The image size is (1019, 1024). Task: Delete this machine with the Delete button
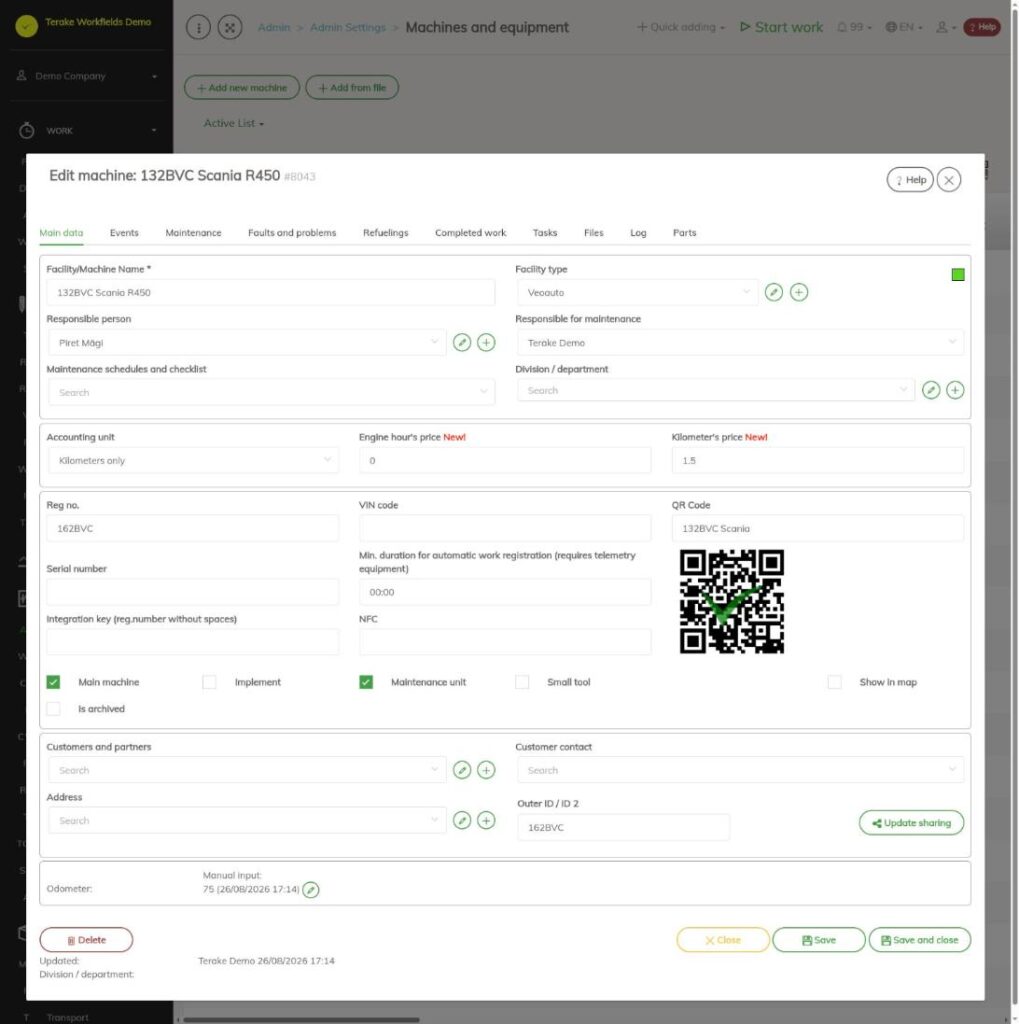coord(86,940)
